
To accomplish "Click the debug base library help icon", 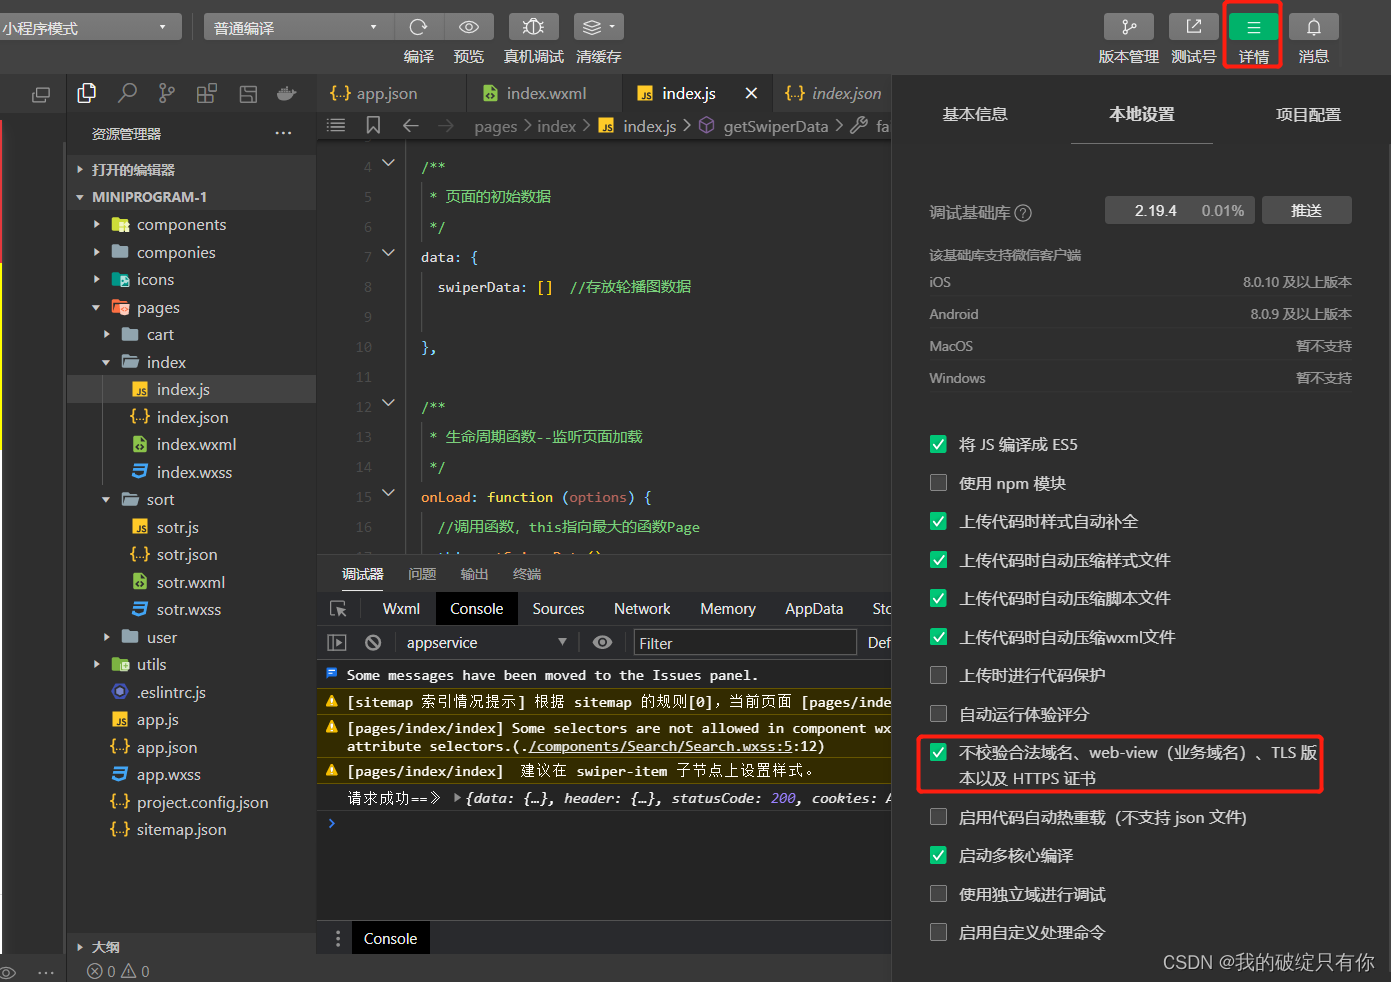I will point(1023,213).
